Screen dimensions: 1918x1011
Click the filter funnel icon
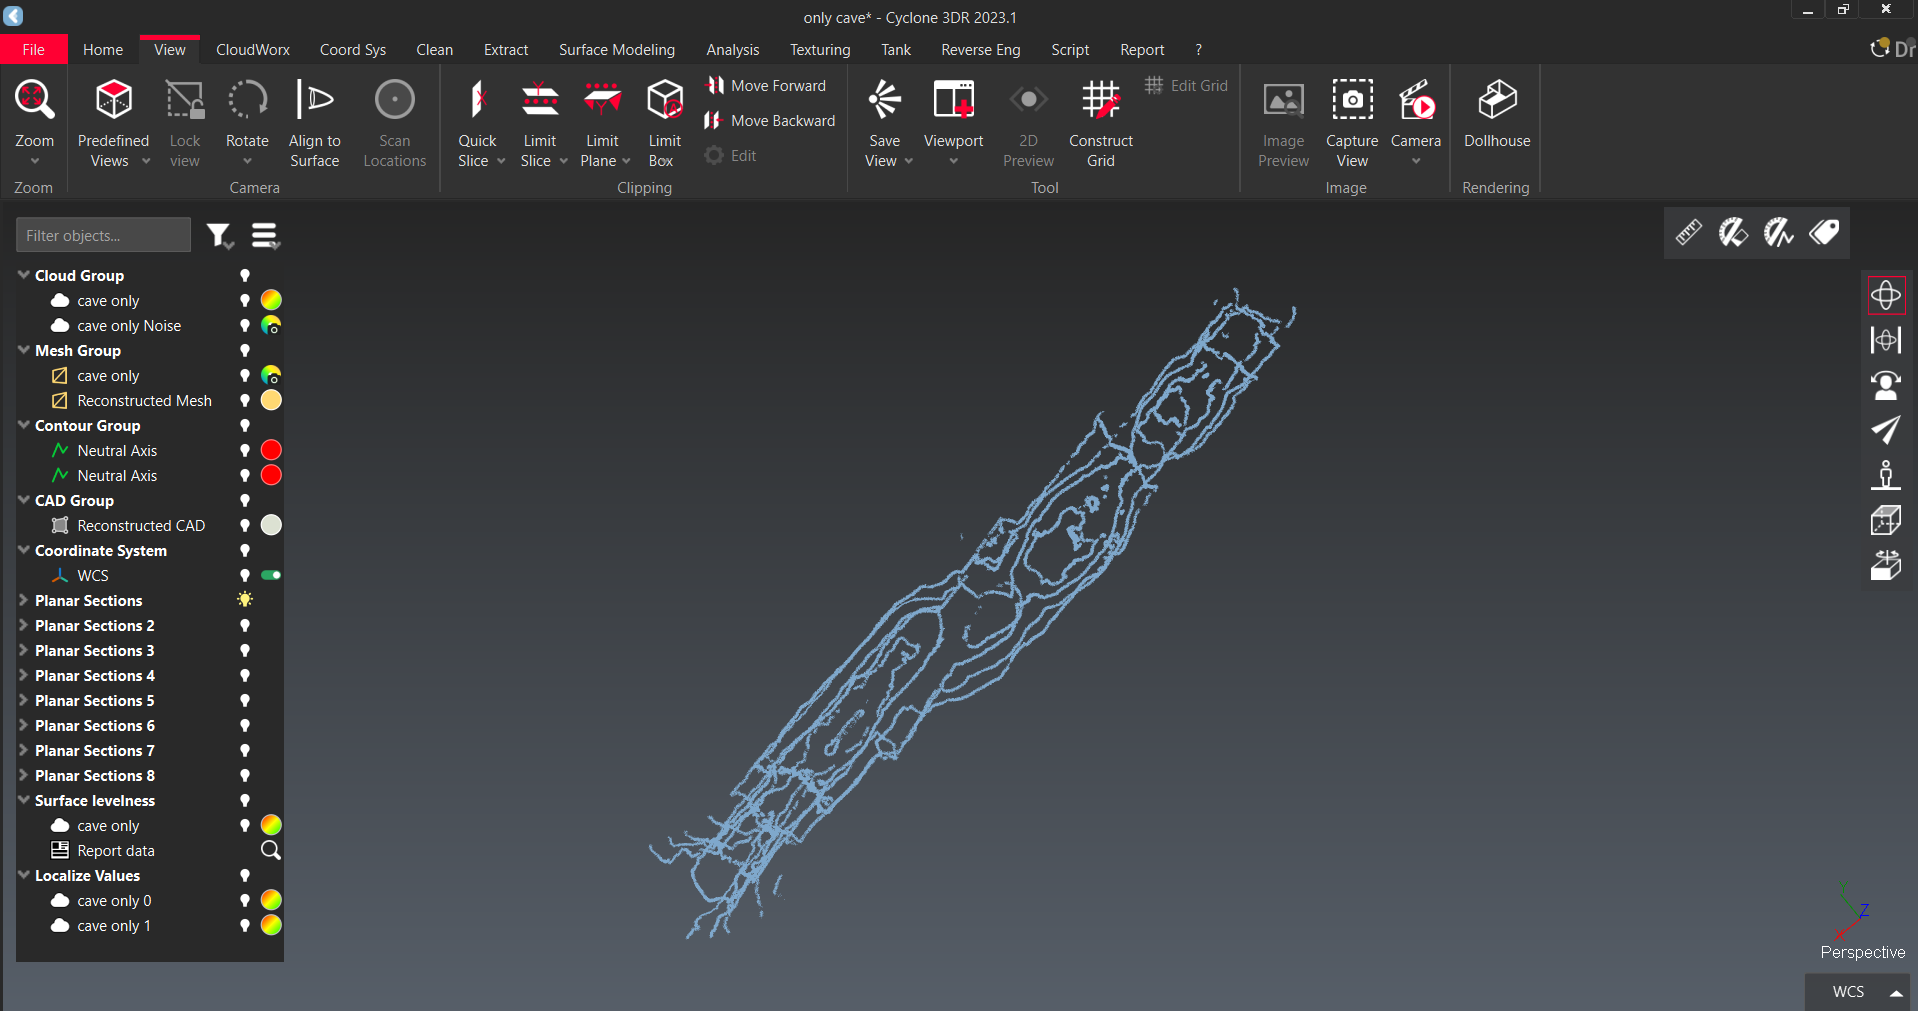(218, 236)
